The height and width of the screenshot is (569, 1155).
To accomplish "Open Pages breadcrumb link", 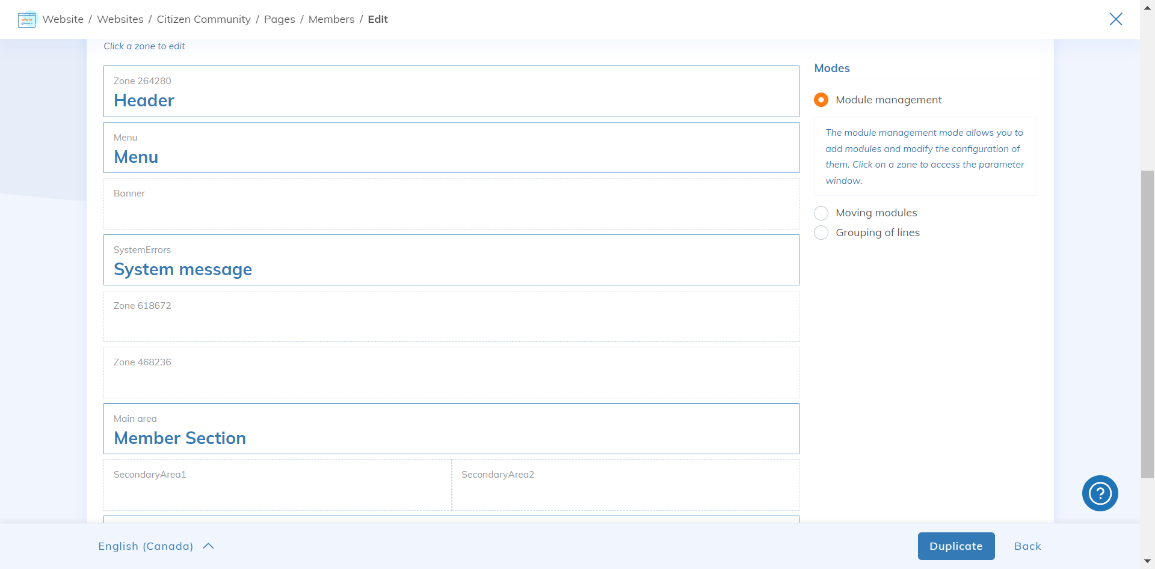I will [x=279, y=20].
